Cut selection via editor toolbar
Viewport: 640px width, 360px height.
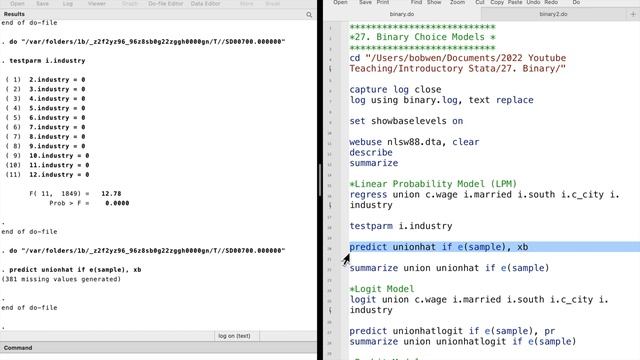[480, 2]
